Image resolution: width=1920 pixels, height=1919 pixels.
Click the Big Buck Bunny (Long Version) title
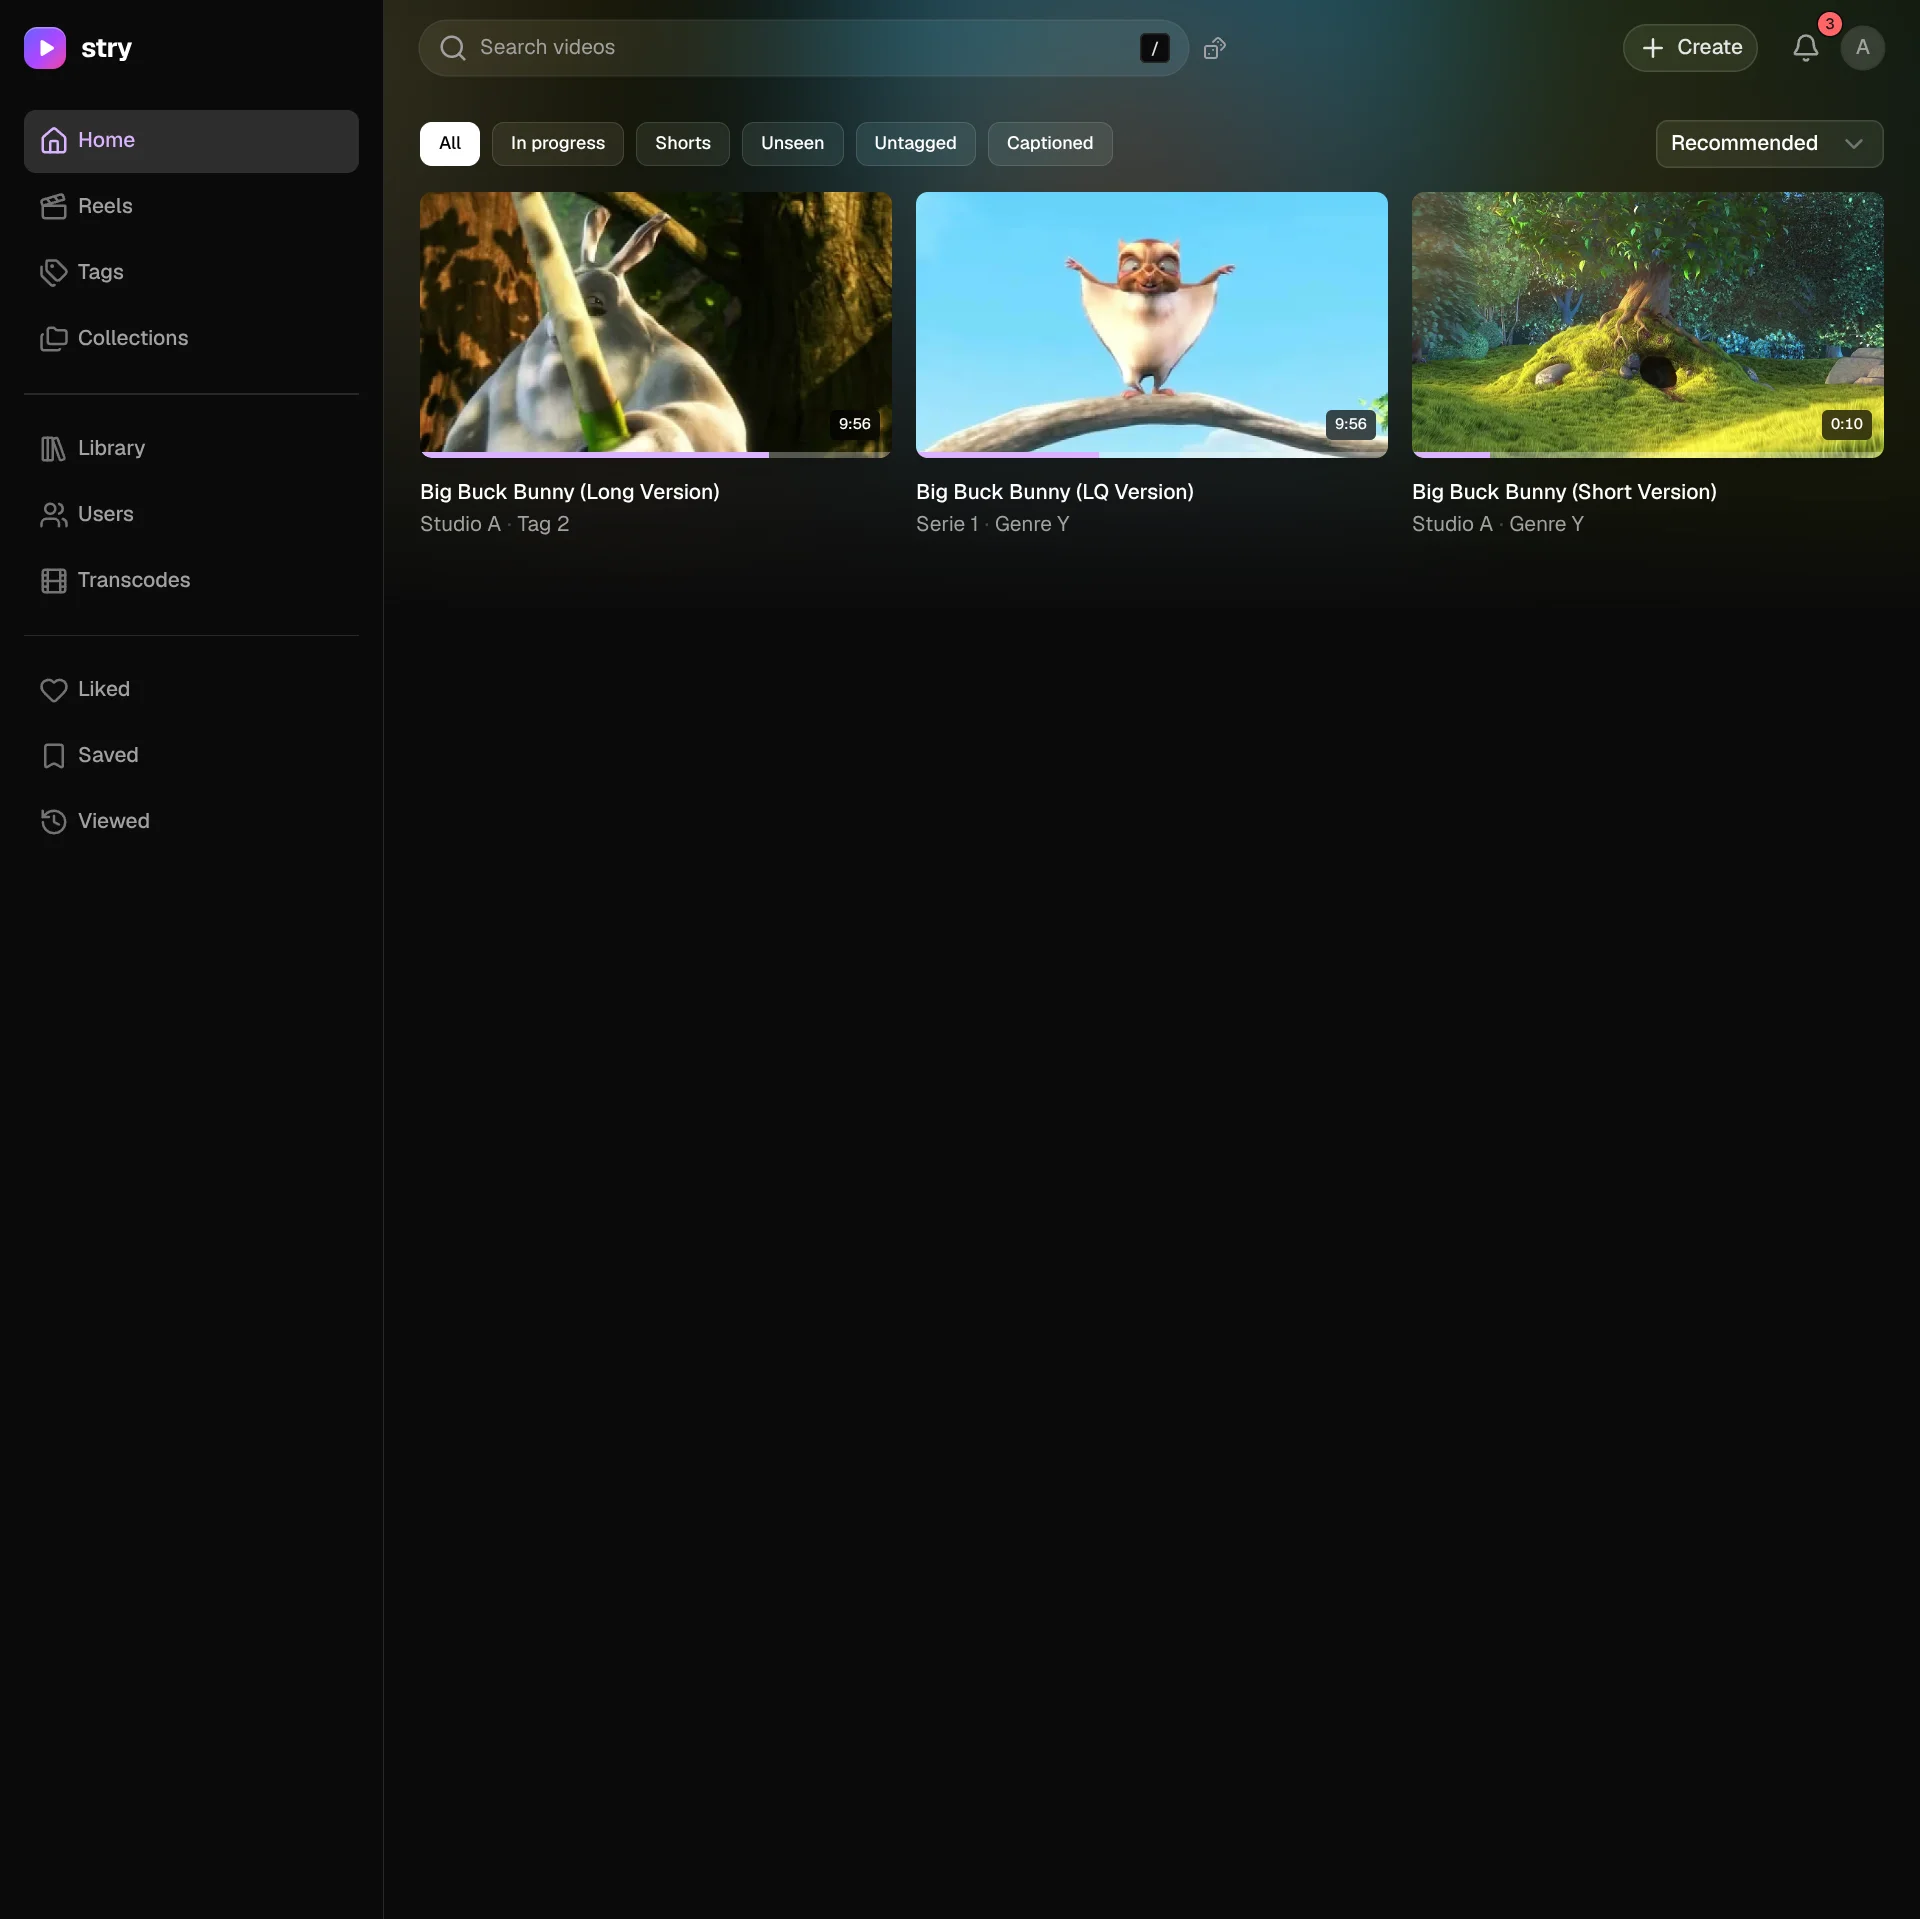pos(570,492)
